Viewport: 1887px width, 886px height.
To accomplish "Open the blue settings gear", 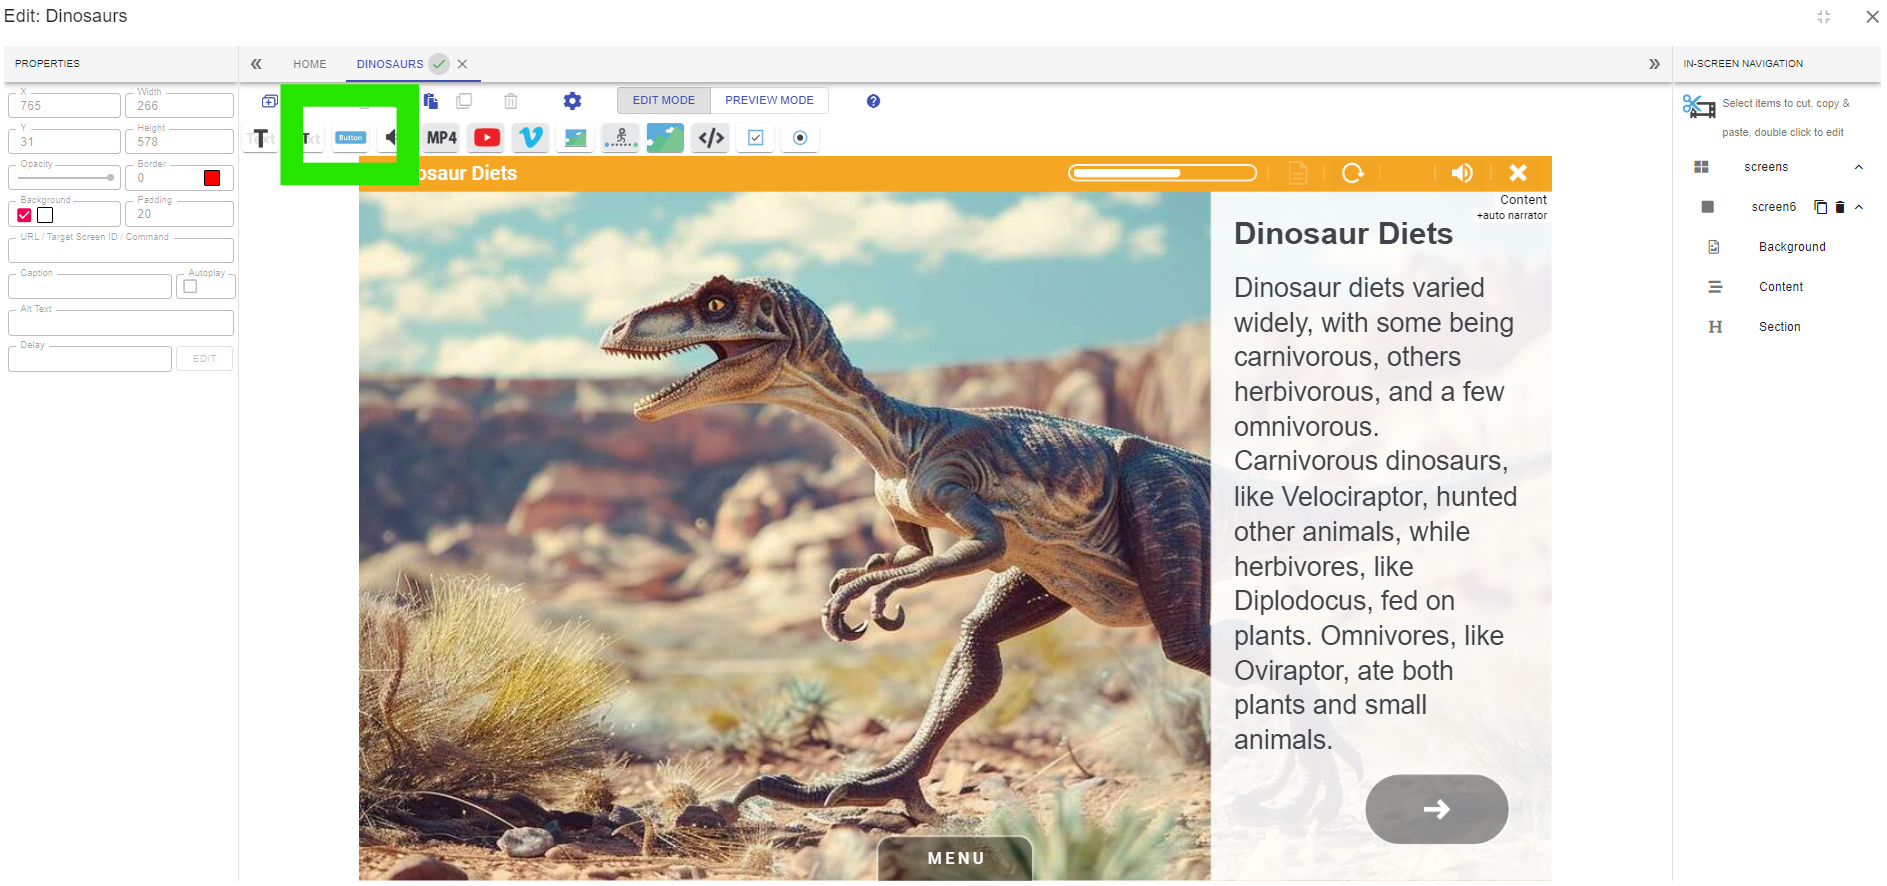I will [x=572, y=101].
